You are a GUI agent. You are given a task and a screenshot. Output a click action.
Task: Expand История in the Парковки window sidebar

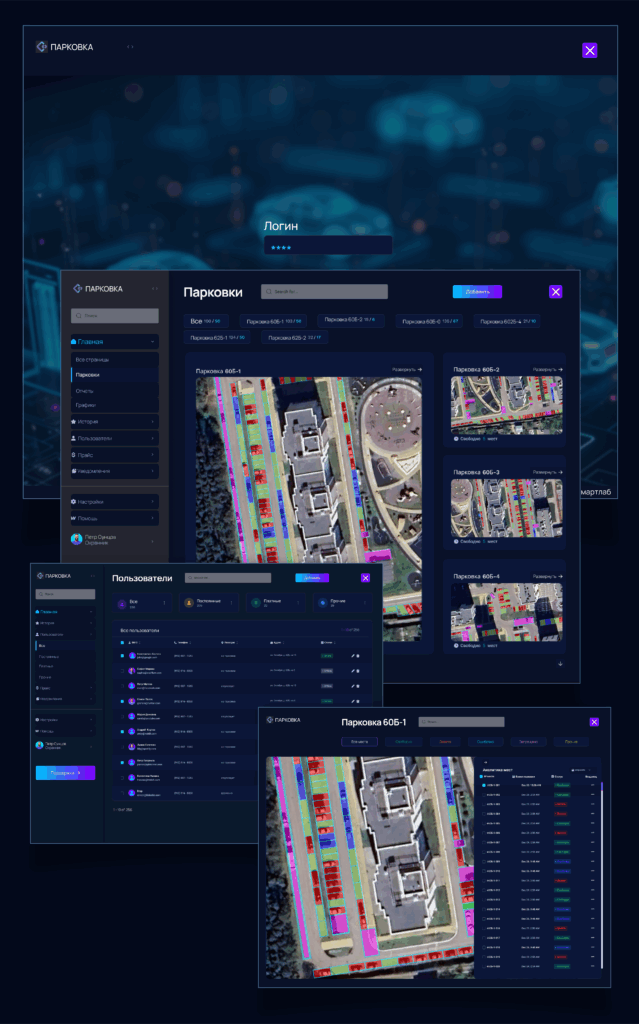pos(114,422)
